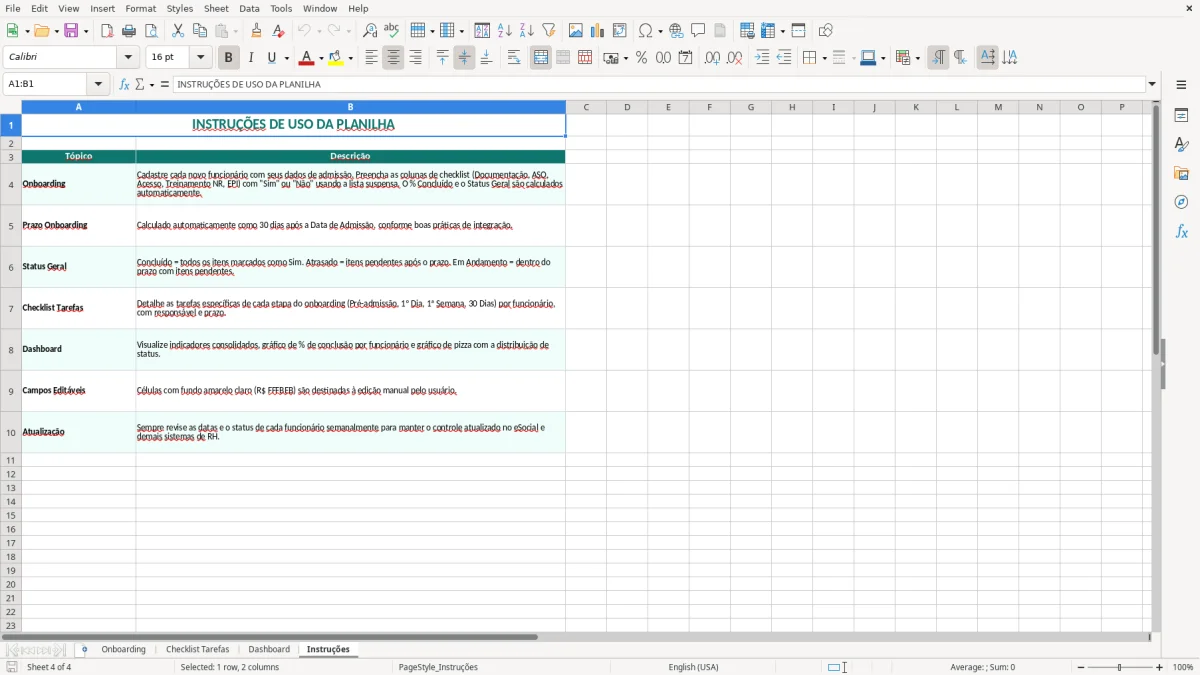Toggle Print Preview
The image size is (1200, 675).
(x=151, y=31)
